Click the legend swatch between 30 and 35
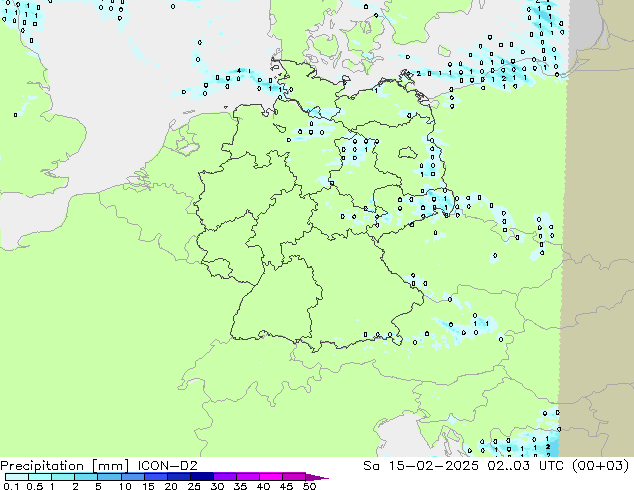Image resolution: width=634 pixels, height=490 pixels. pos(225,477)
